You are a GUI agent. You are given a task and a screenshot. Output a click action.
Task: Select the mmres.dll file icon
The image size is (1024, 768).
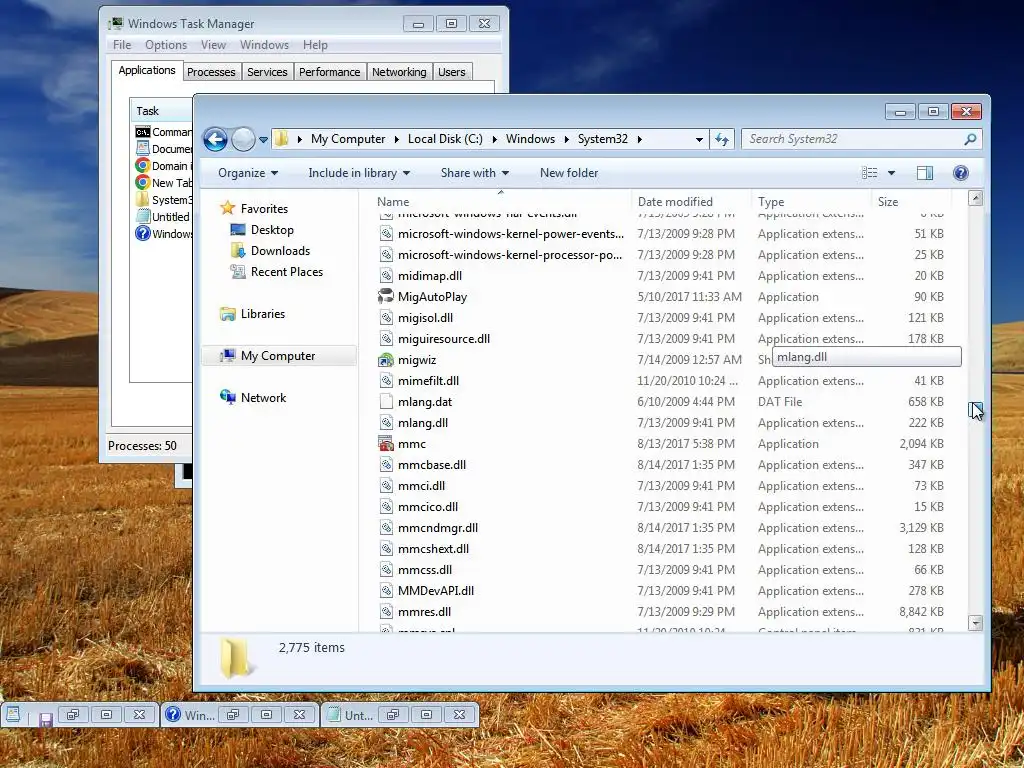pos(386,612)
